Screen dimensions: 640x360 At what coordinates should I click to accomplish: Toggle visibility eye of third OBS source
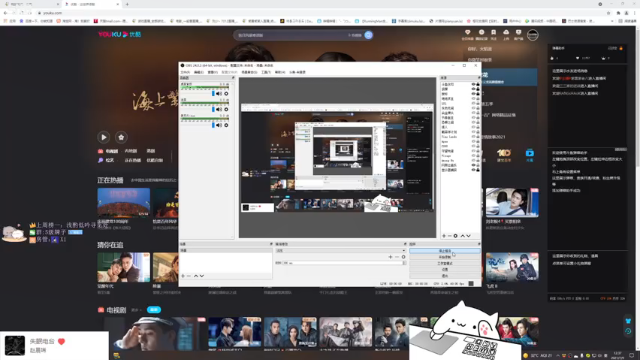point(473,94)
